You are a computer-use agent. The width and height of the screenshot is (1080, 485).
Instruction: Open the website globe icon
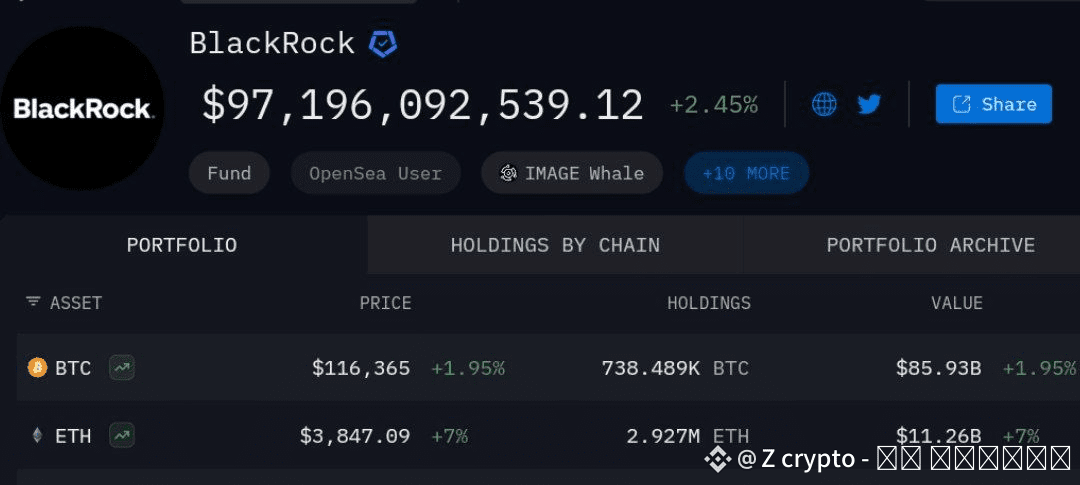pyautogui.click(x=824, y=105)
